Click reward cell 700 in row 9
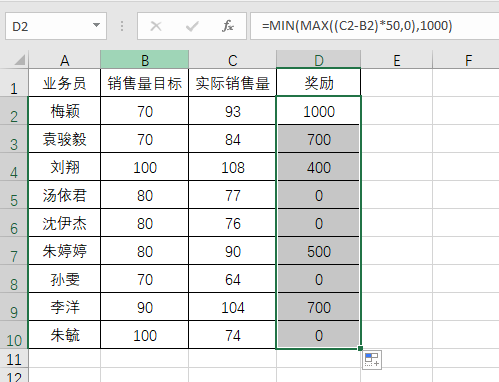Viewport: 499px width, 382px height. click(x=319, y=307)
